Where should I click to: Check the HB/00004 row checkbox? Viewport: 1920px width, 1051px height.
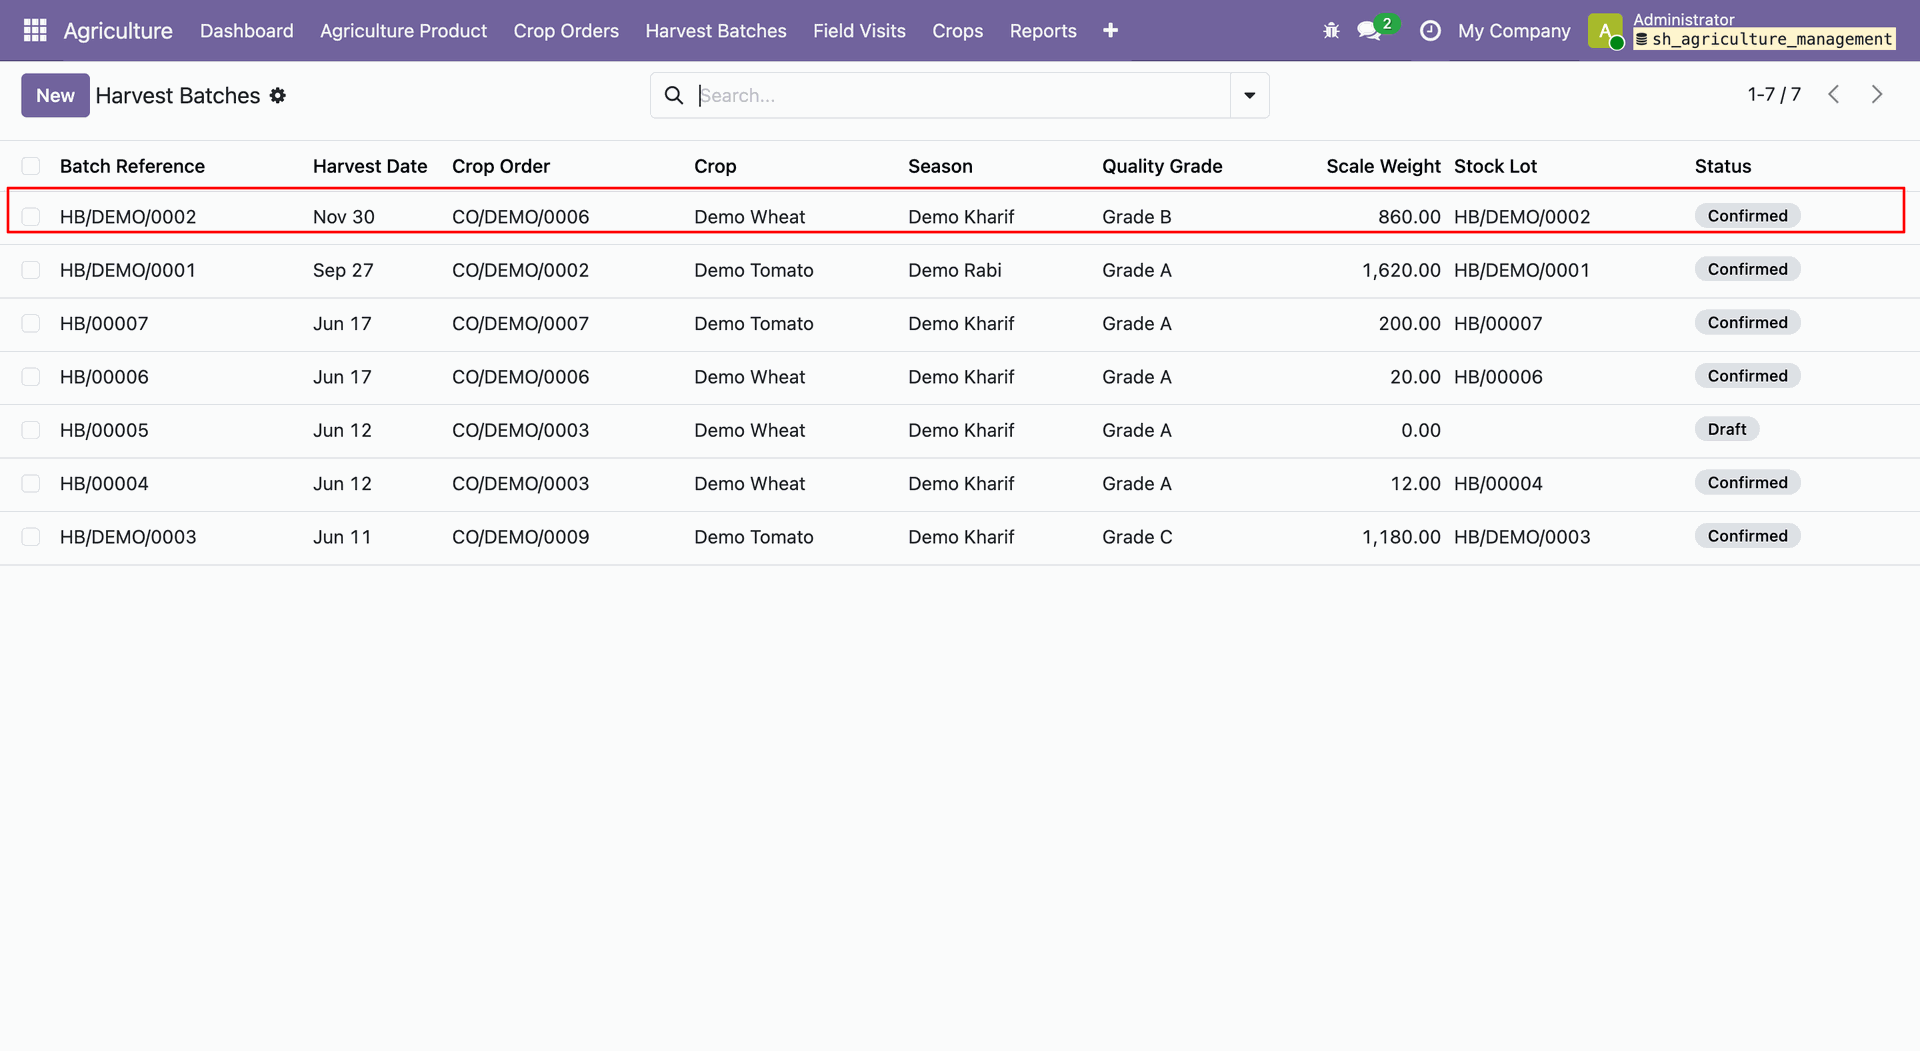(31, 483)
